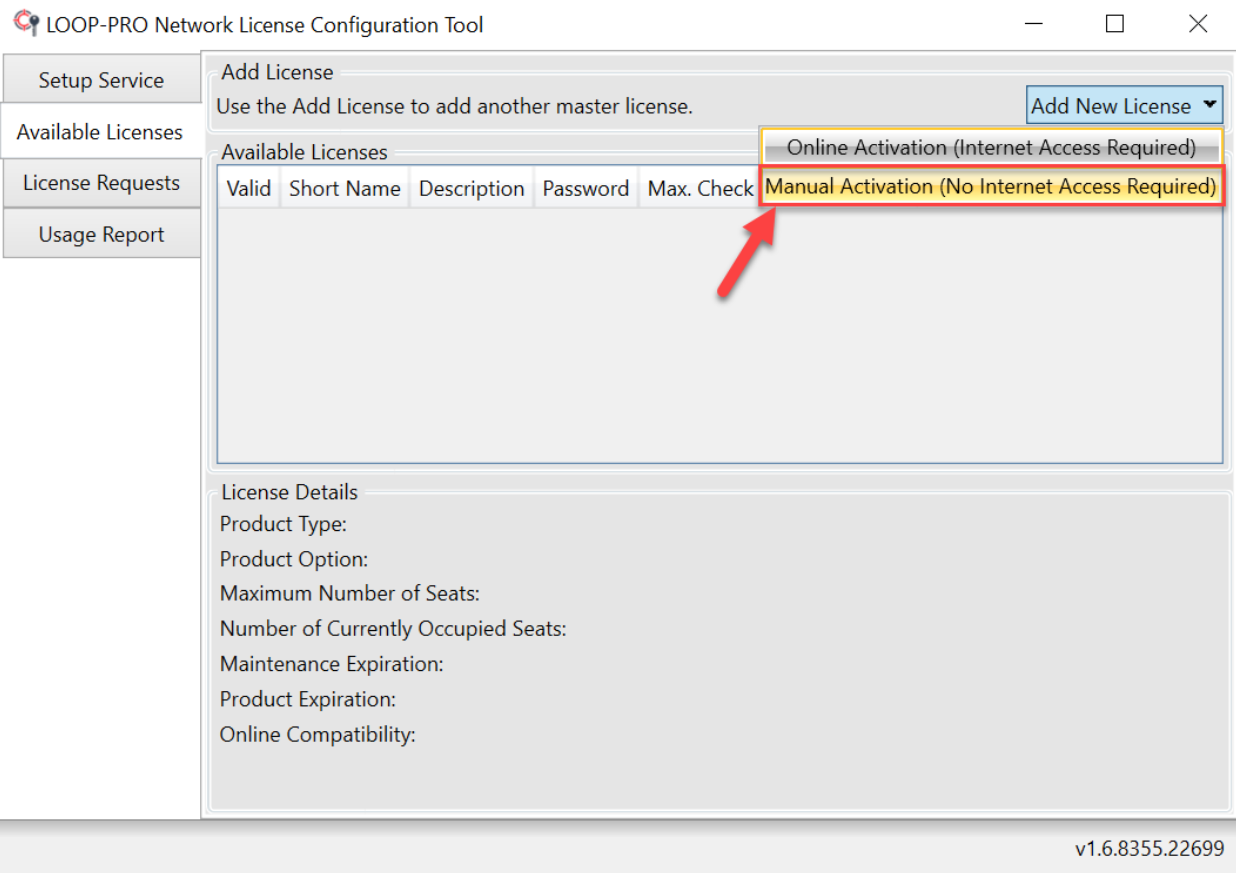Screen dimensions: 1236x873
Task: Select the Available Licenses tab
Action: (100, 130)
